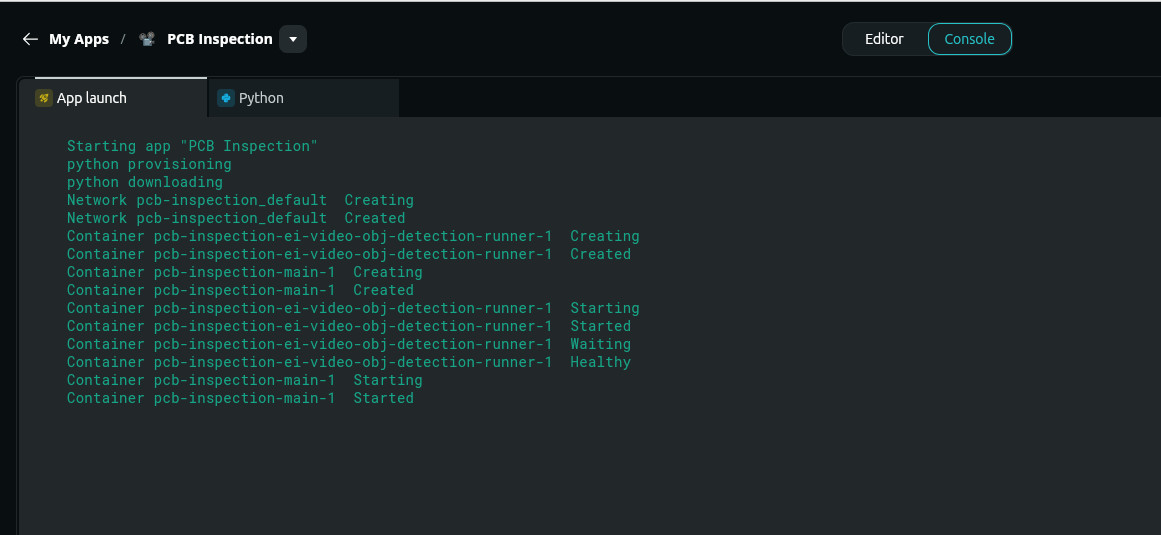This screenshot has width=1161, height=535.
Task: Click the 'python provisioning' log line
Action: pyautogui.click(x=149, y=164)
